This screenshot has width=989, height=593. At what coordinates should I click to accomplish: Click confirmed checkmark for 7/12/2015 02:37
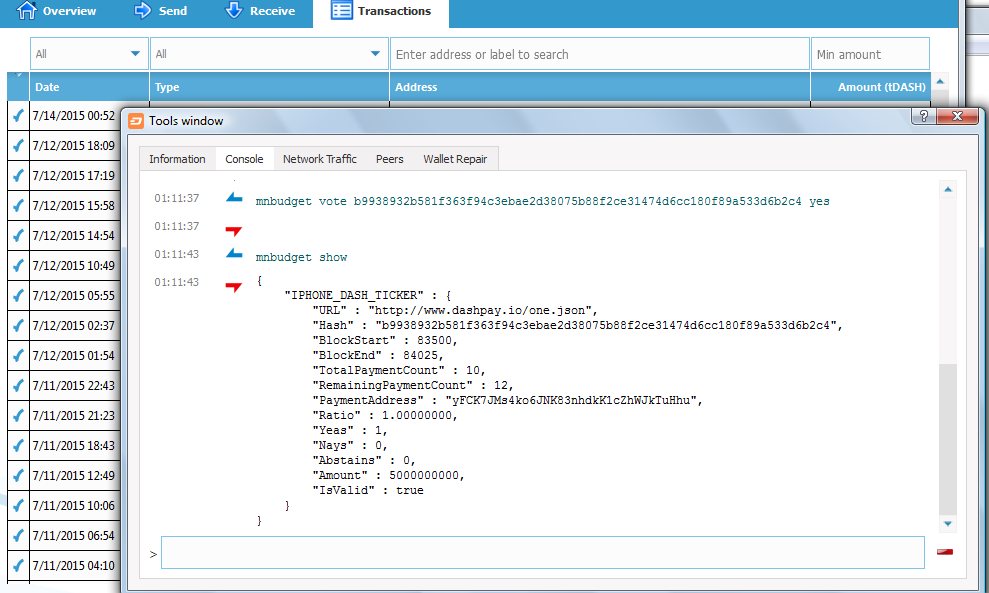(18, 325)
